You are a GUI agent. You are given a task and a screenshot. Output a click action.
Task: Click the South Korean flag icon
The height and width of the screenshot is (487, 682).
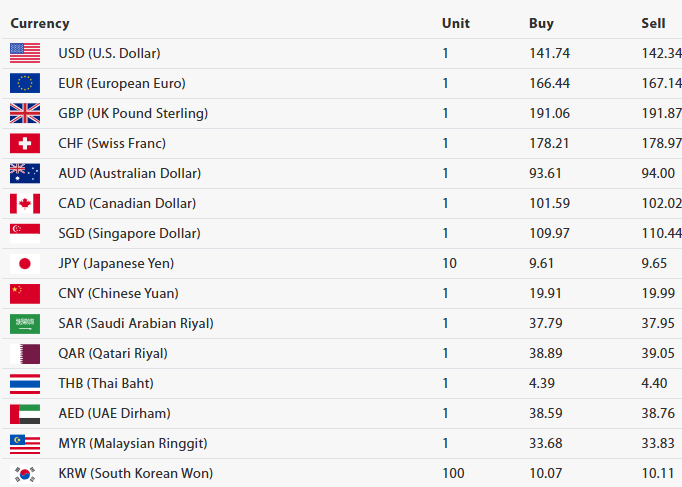click(x=25, y=473)
